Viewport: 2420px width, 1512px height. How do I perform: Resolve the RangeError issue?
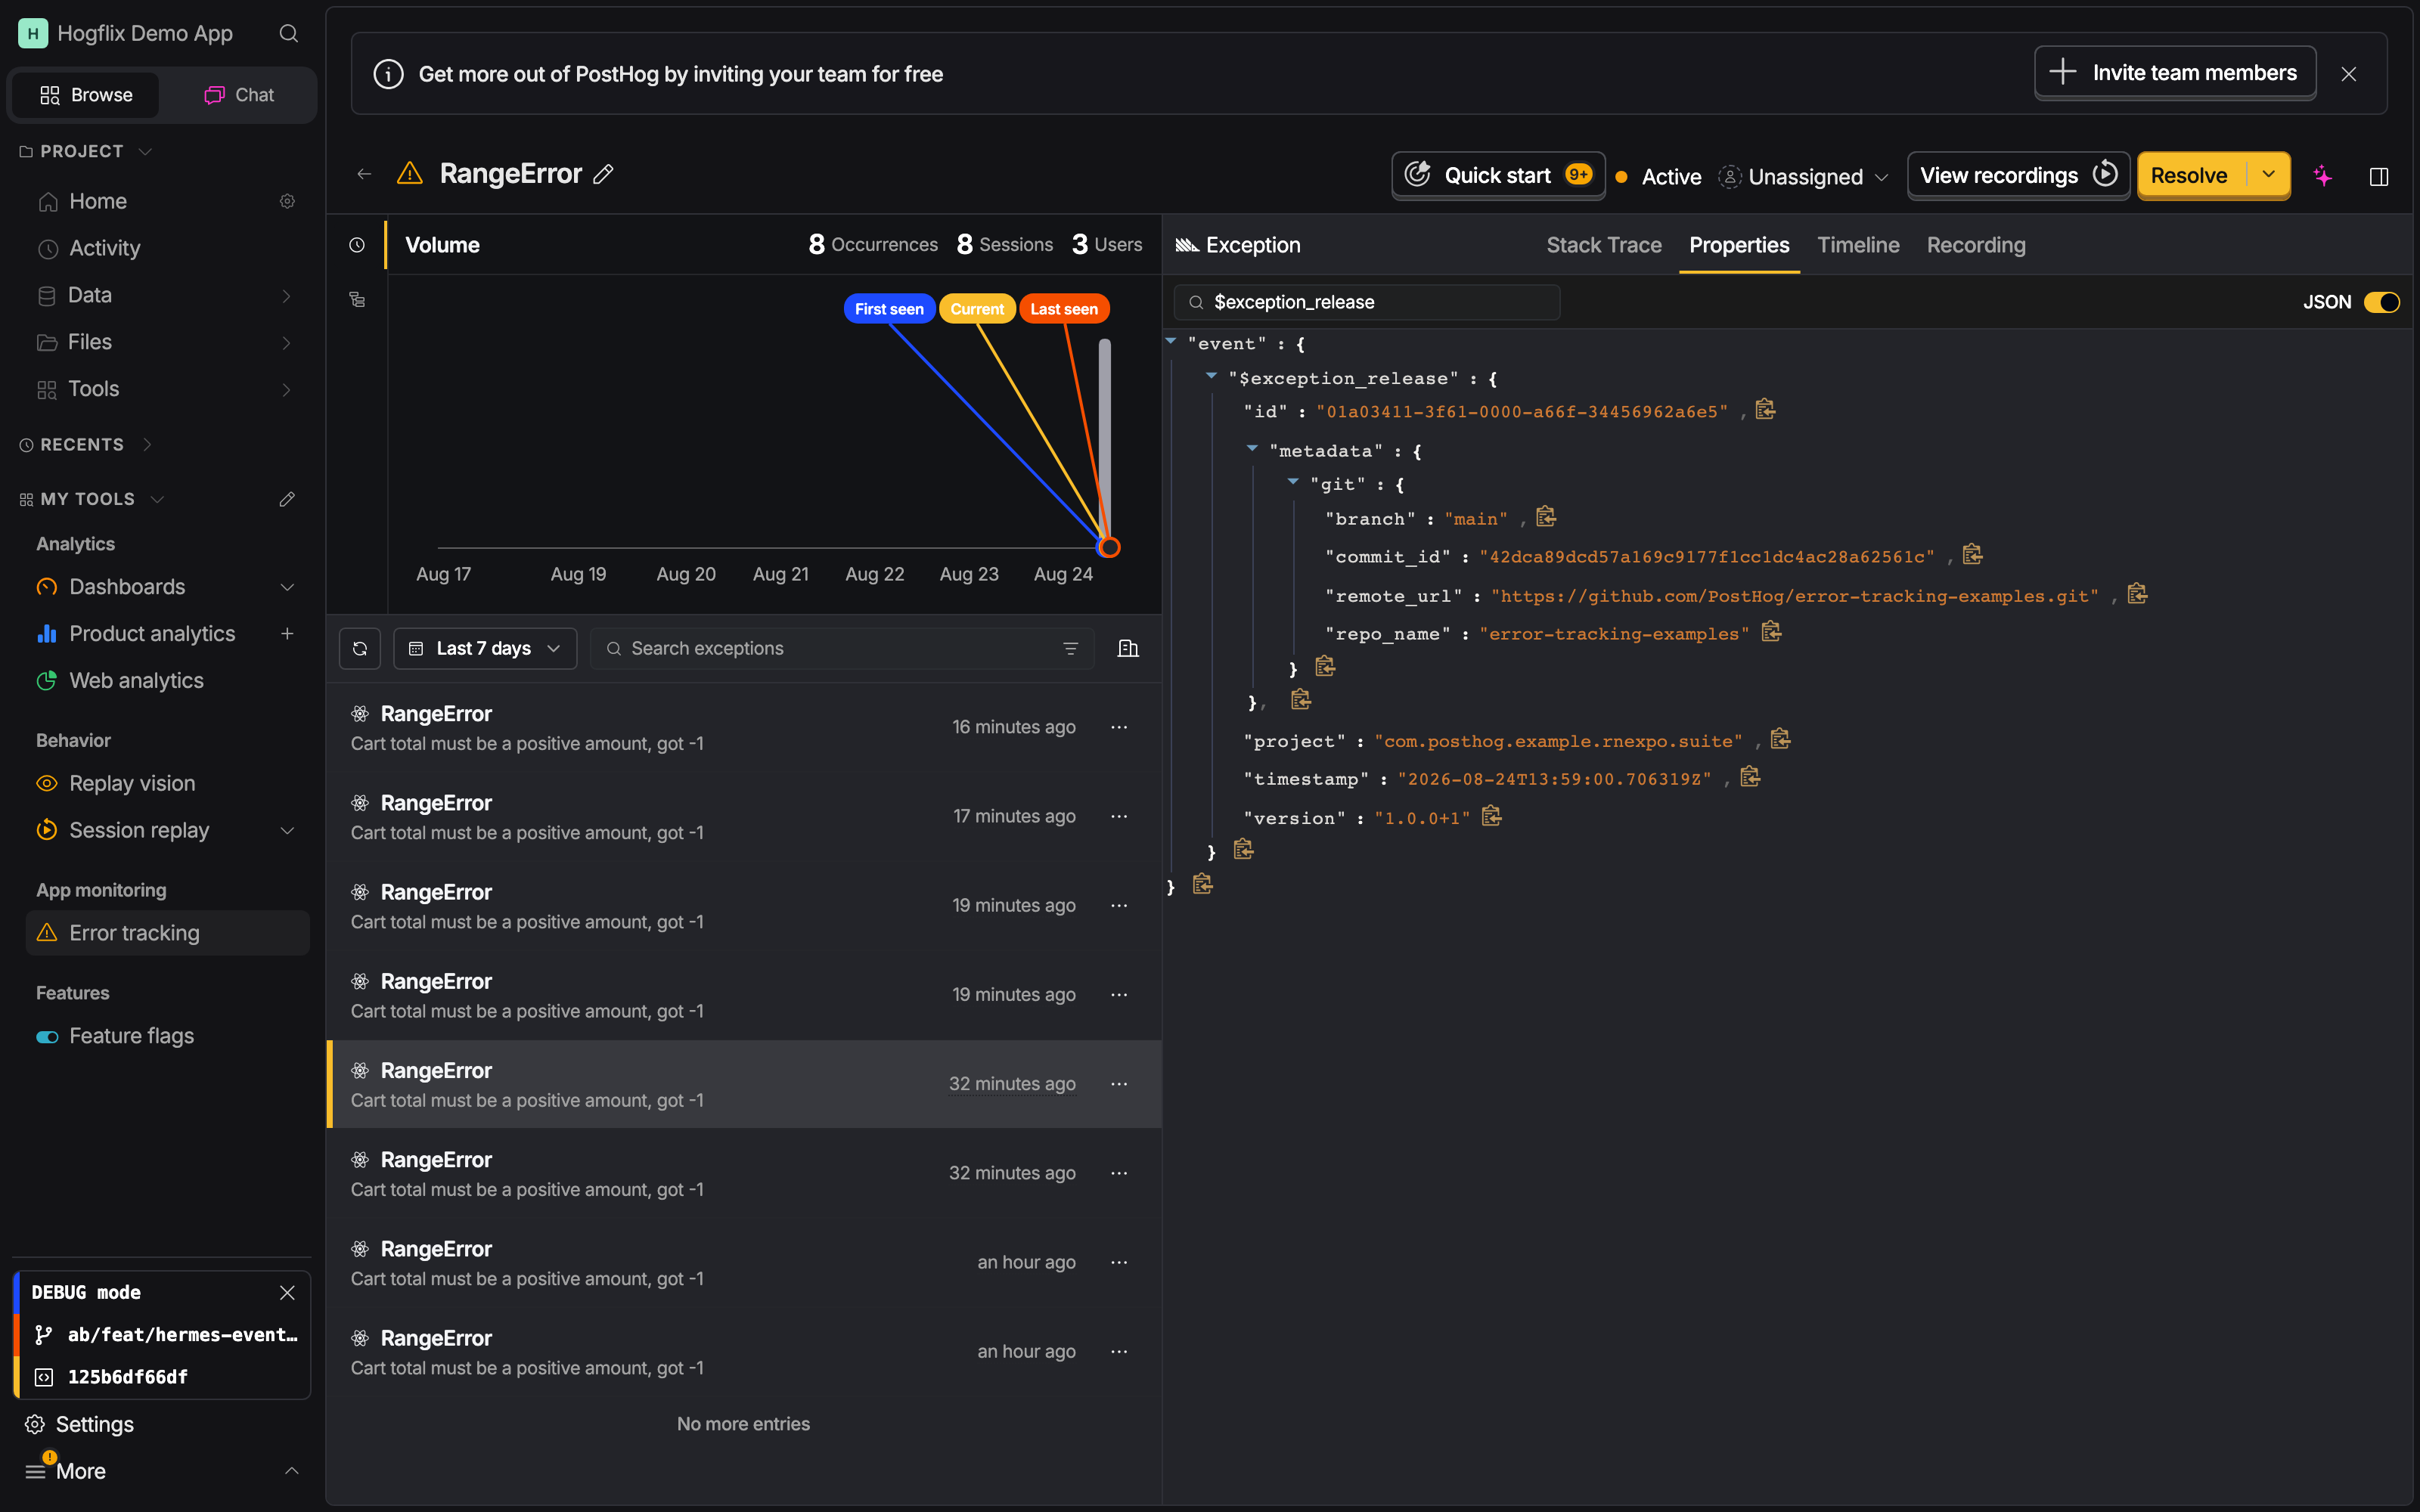(2191, 176)
